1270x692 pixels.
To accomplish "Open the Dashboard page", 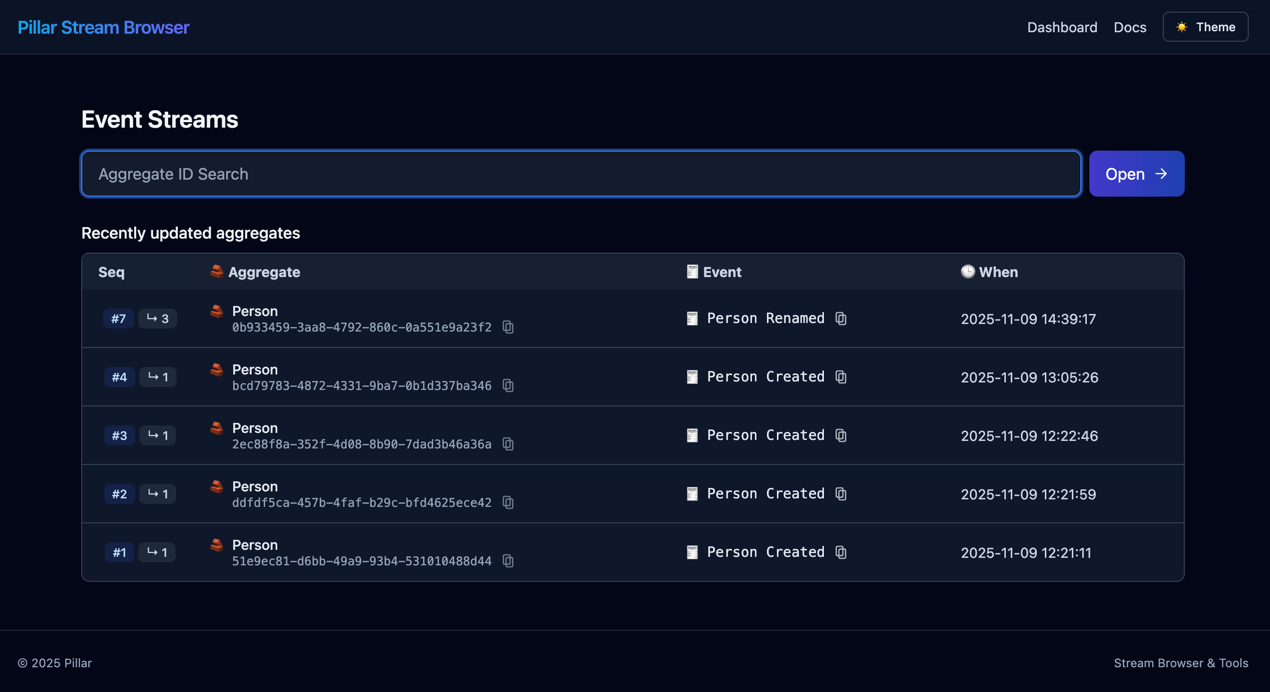I will (x=1061, y=27).
